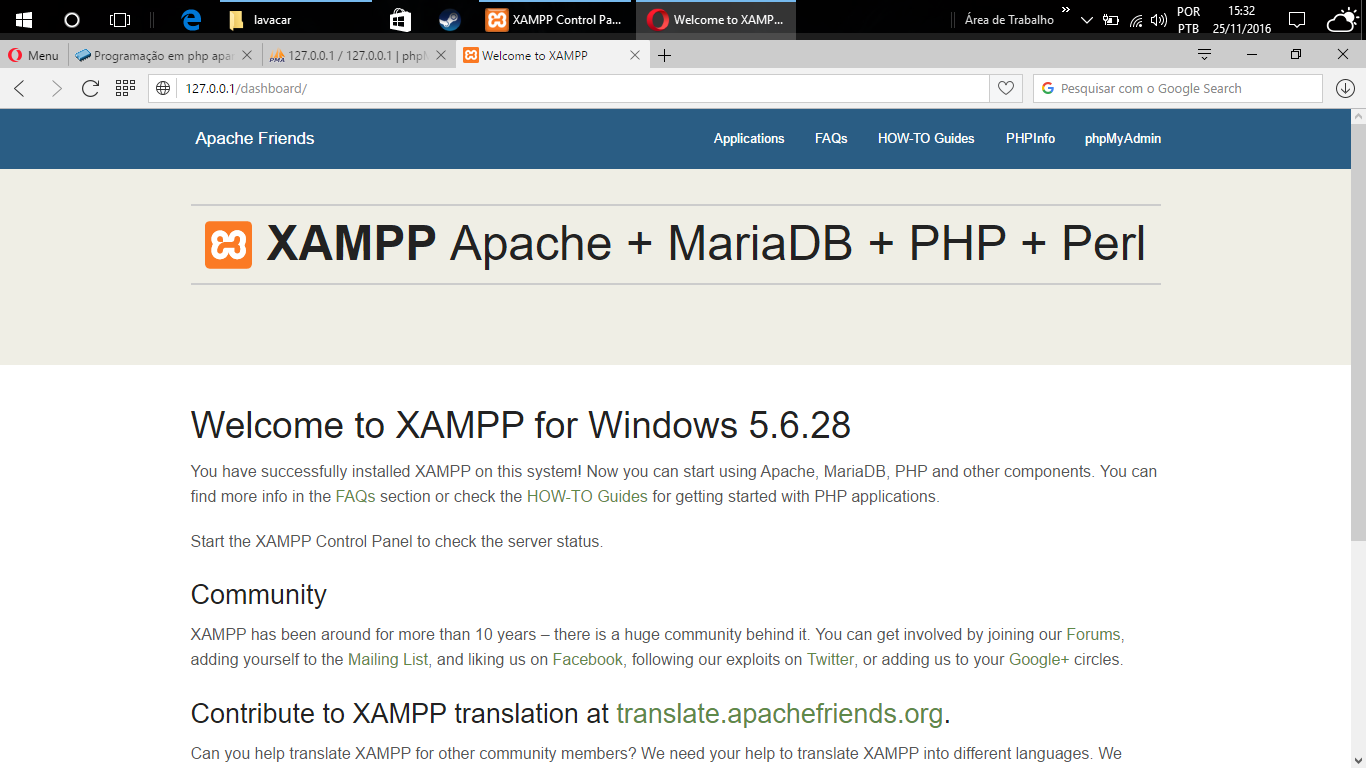
Task: Bookmark page with the heart icon
Action: tap(1006, 88)
